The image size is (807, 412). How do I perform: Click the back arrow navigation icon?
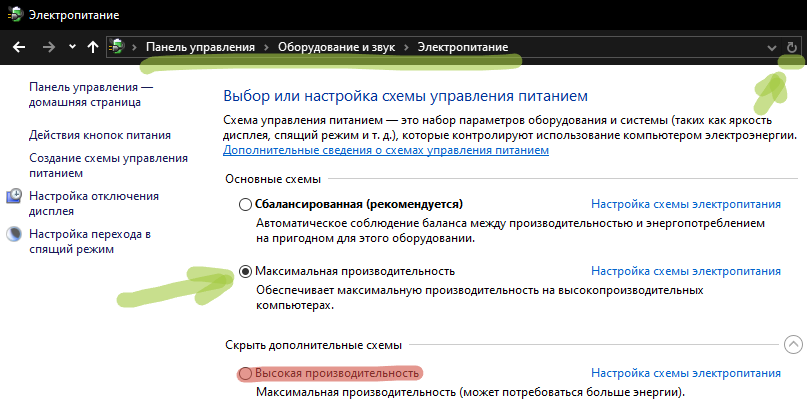click(19, 47)
